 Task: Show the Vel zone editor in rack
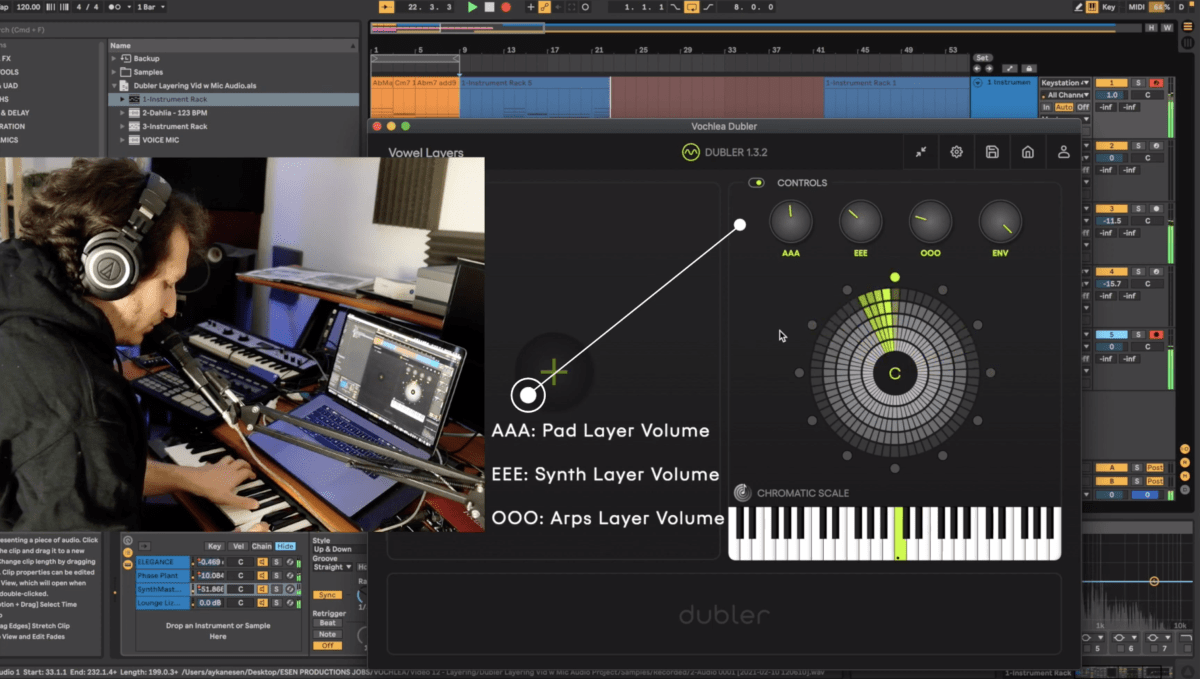coord(239,546)
